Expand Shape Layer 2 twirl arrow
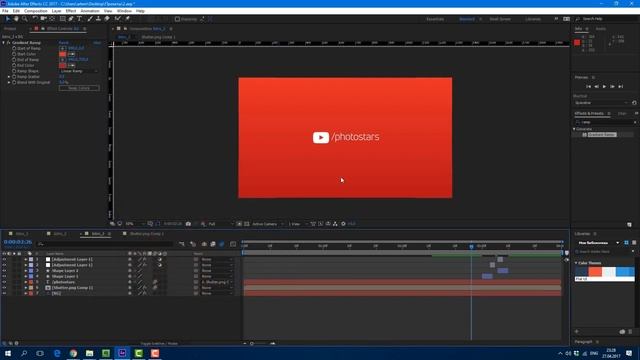640x360 pixels. coord(25,271)
